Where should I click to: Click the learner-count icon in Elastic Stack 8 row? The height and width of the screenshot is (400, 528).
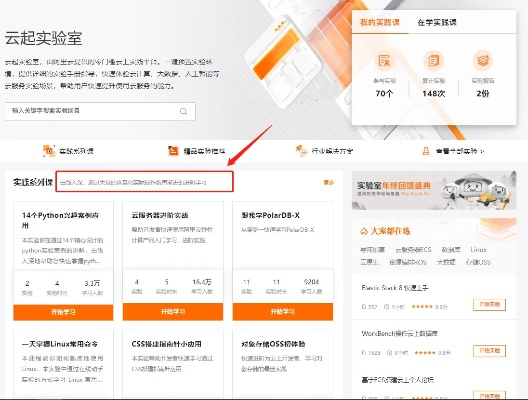pyautogui.click(x=364, y=307)
